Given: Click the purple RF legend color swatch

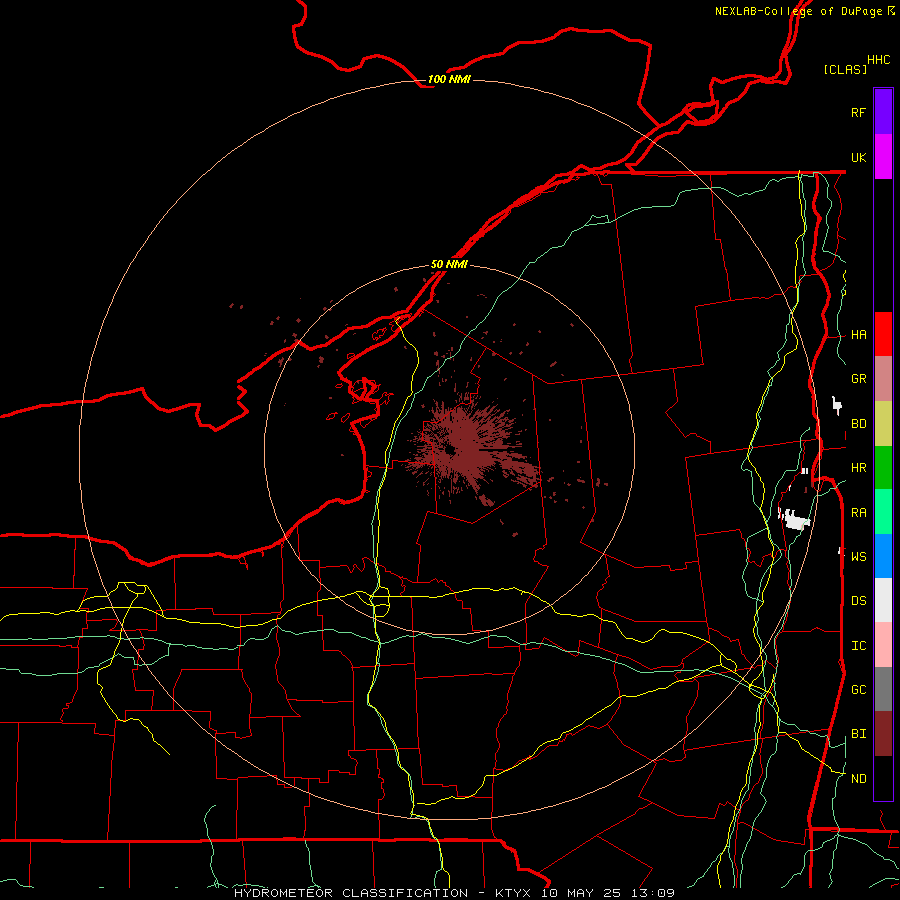Looking at the screenshot, I should [x=883, y=112].
